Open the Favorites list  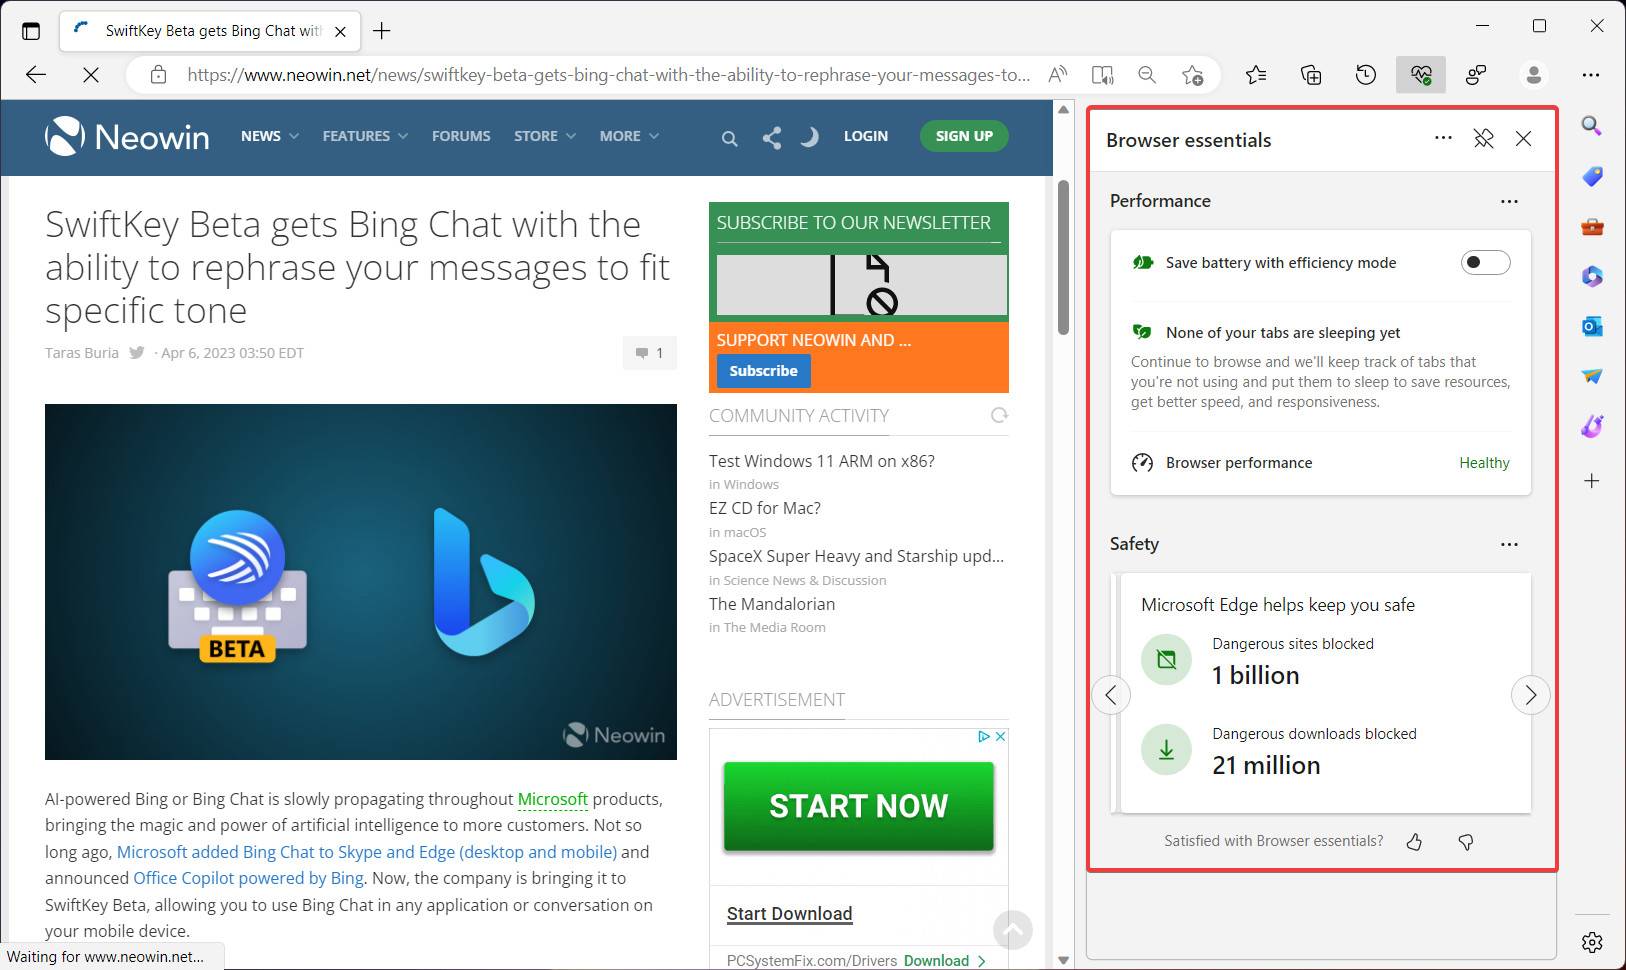tap(1256, 74)
